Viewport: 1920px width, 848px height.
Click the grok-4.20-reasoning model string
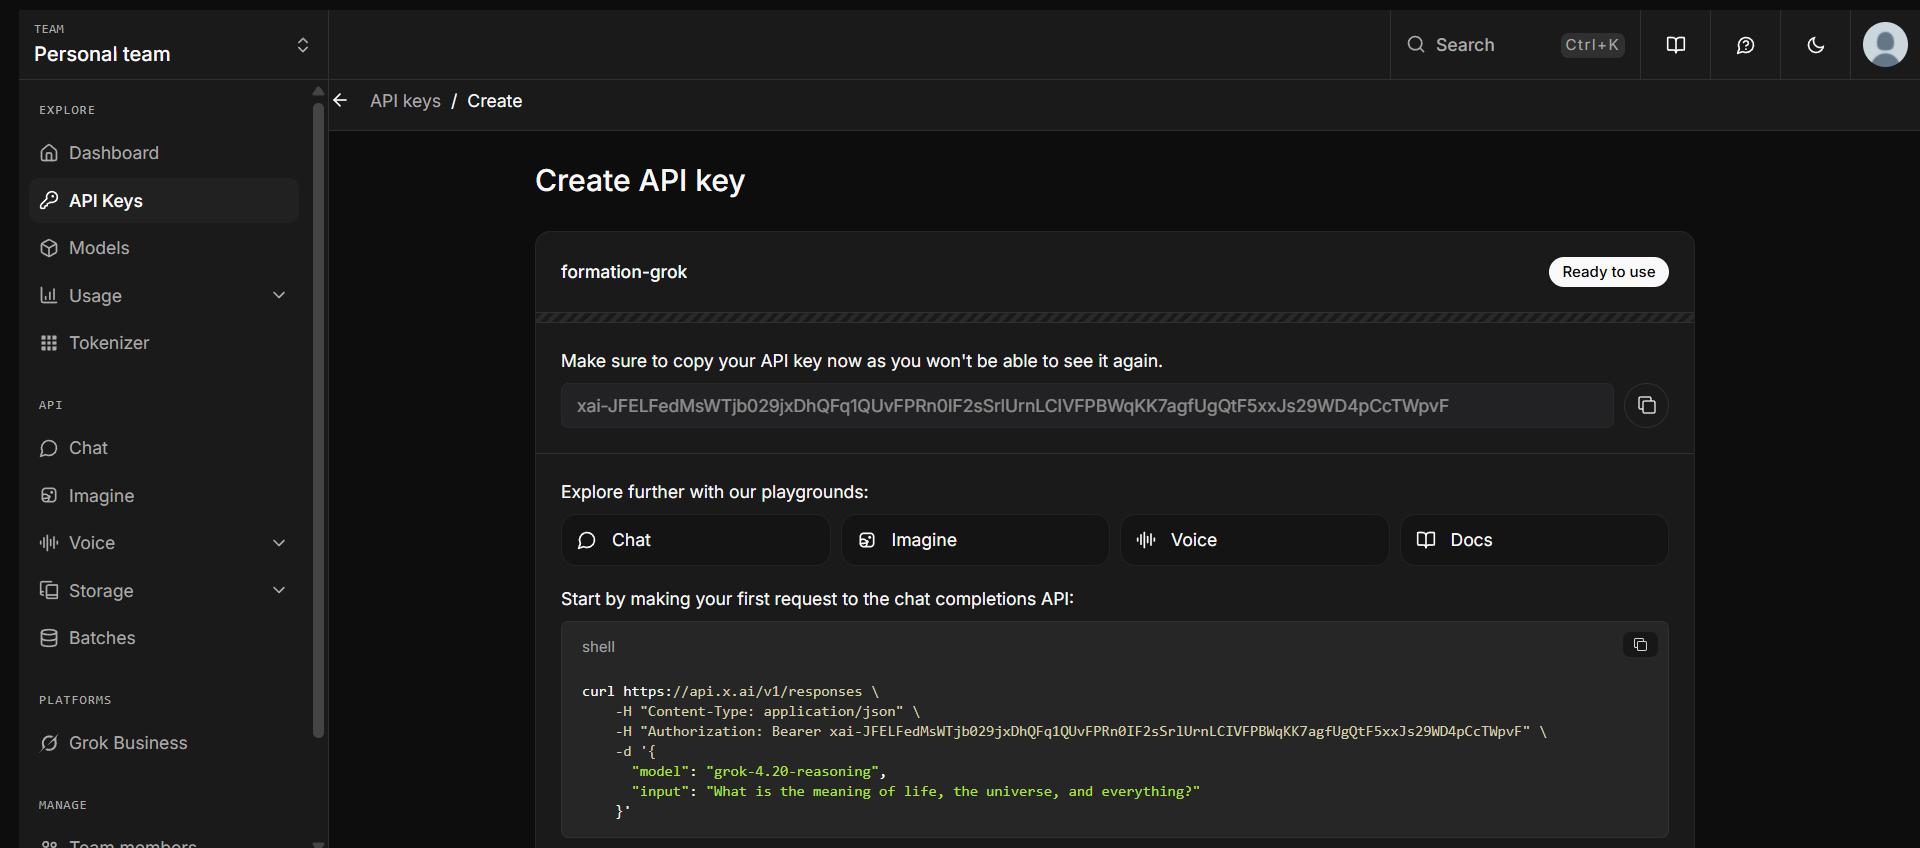tap(792, 771)
